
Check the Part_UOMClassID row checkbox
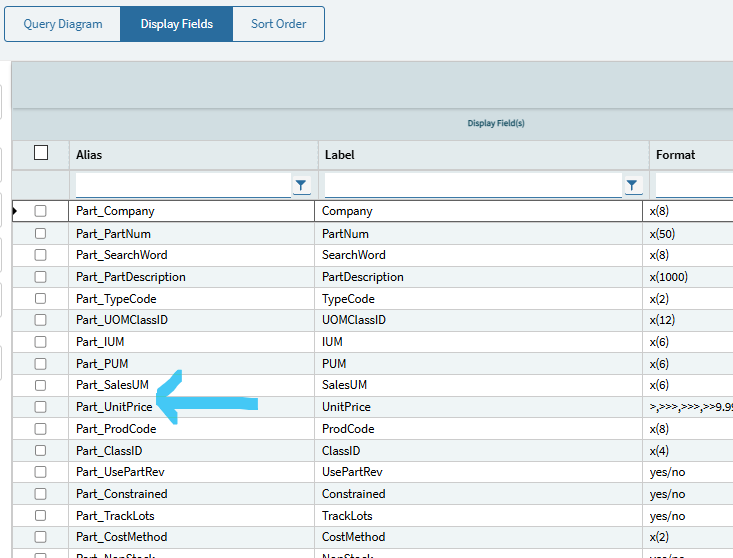(41, 320)
